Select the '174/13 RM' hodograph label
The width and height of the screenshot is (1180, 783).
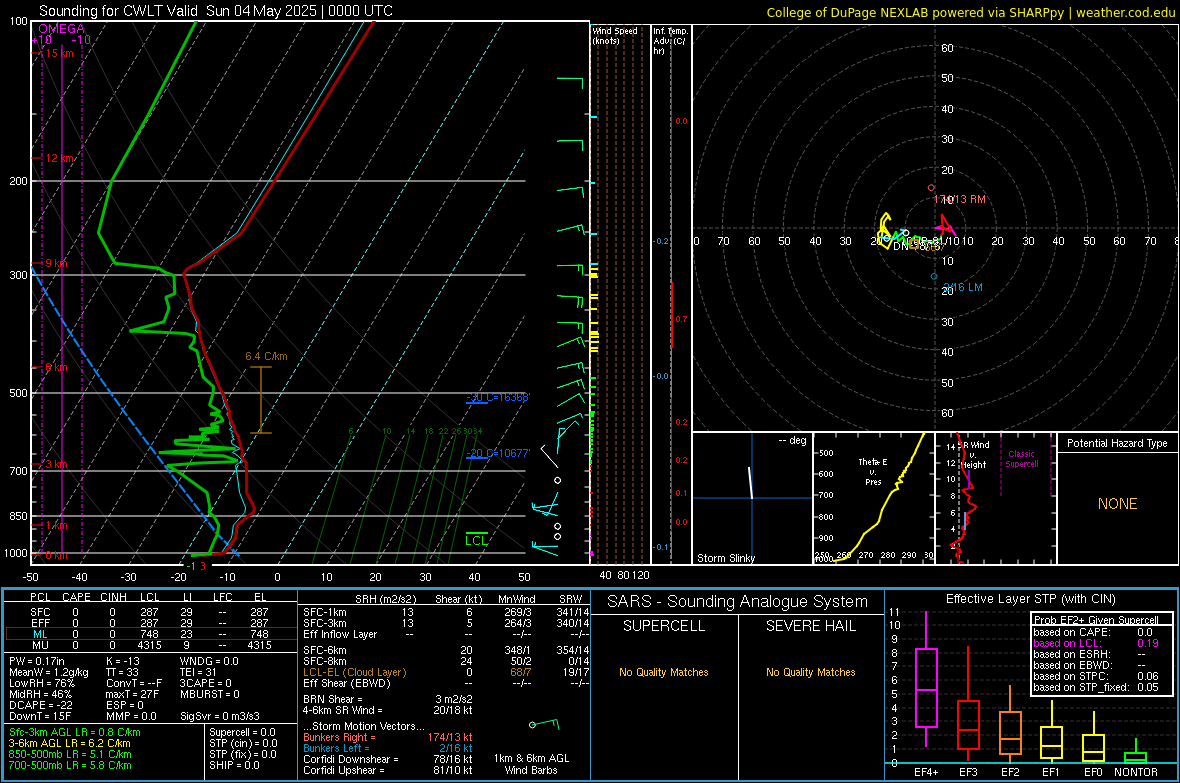pos(960,200)
